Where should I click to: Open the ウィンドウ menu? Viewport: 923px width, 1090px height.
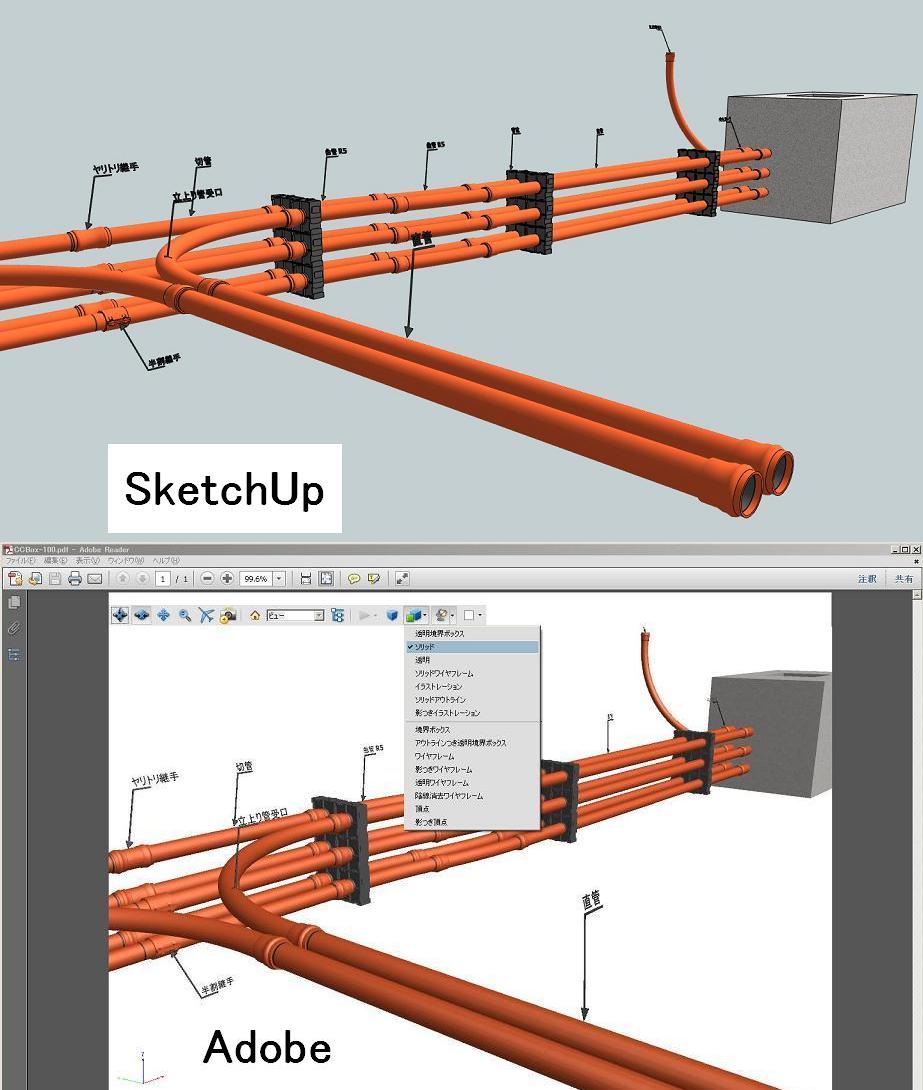tap(126, 560)
